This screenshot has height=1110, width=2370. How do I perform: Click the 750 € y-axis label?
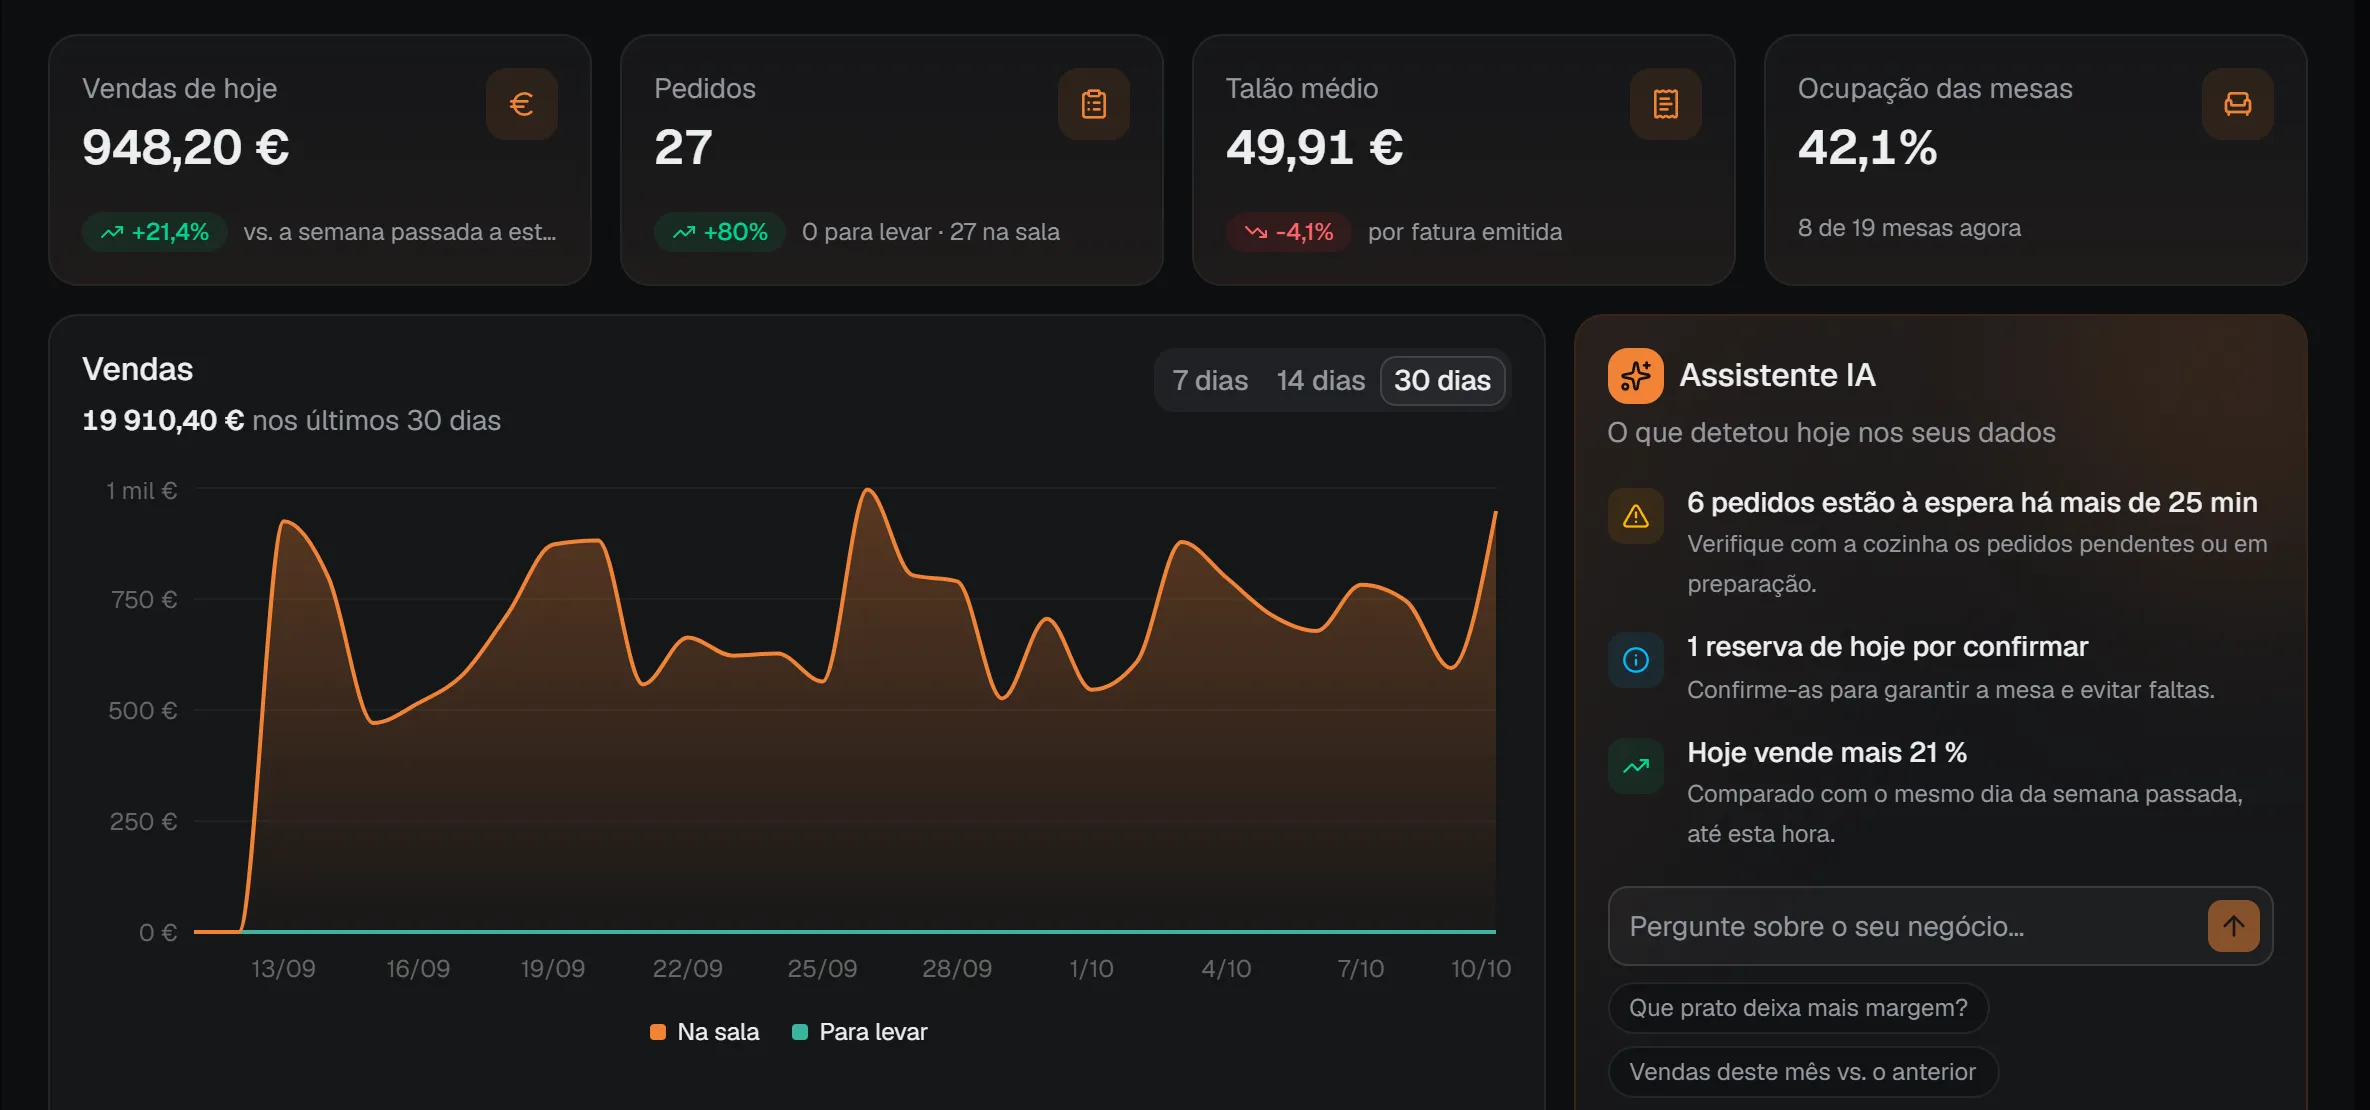tap(144, 600)
